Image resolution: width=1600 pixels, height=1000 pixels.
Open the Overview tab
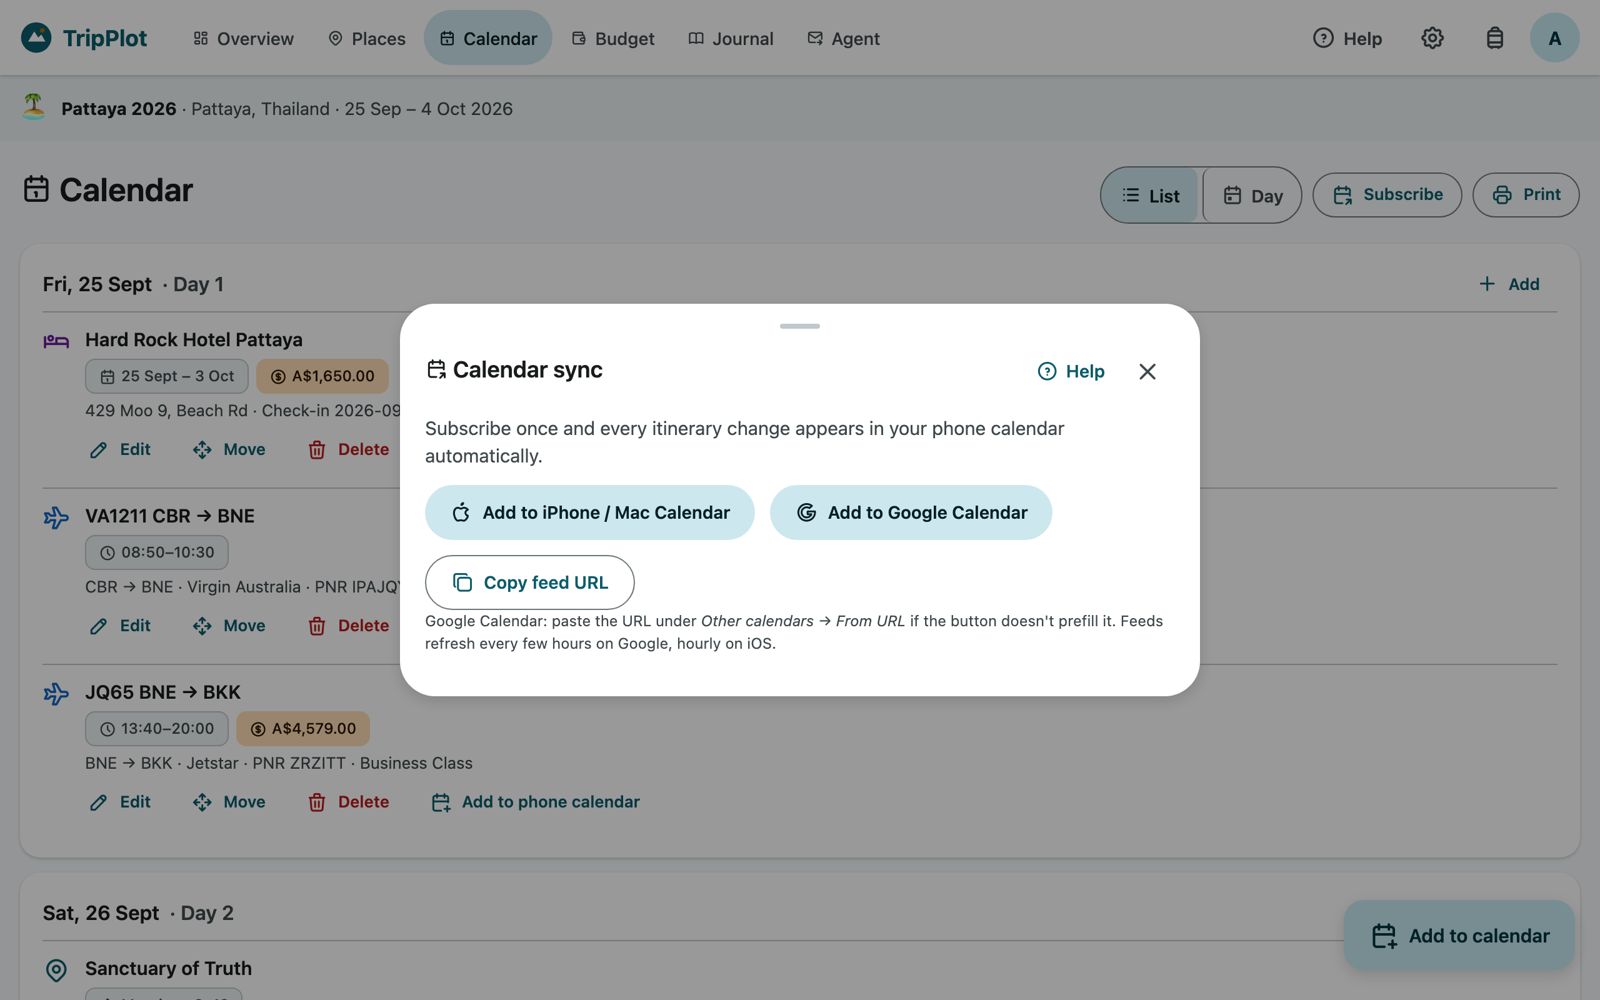click(x=243, y=38)
